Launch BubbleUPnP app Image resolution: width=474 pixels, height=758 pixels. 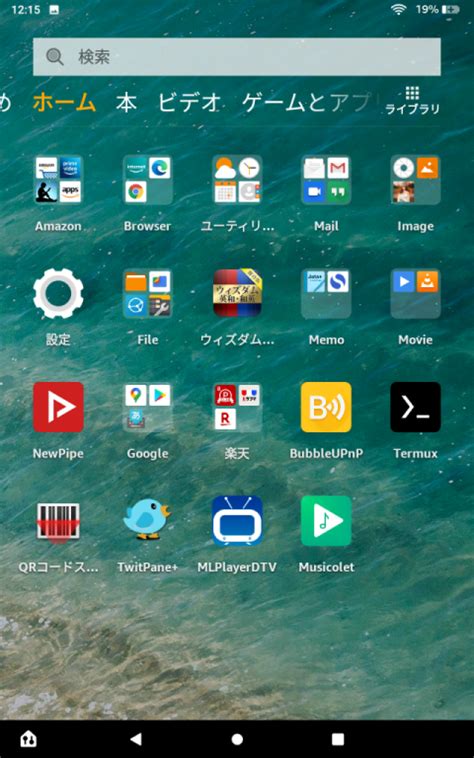coord(326,407)
